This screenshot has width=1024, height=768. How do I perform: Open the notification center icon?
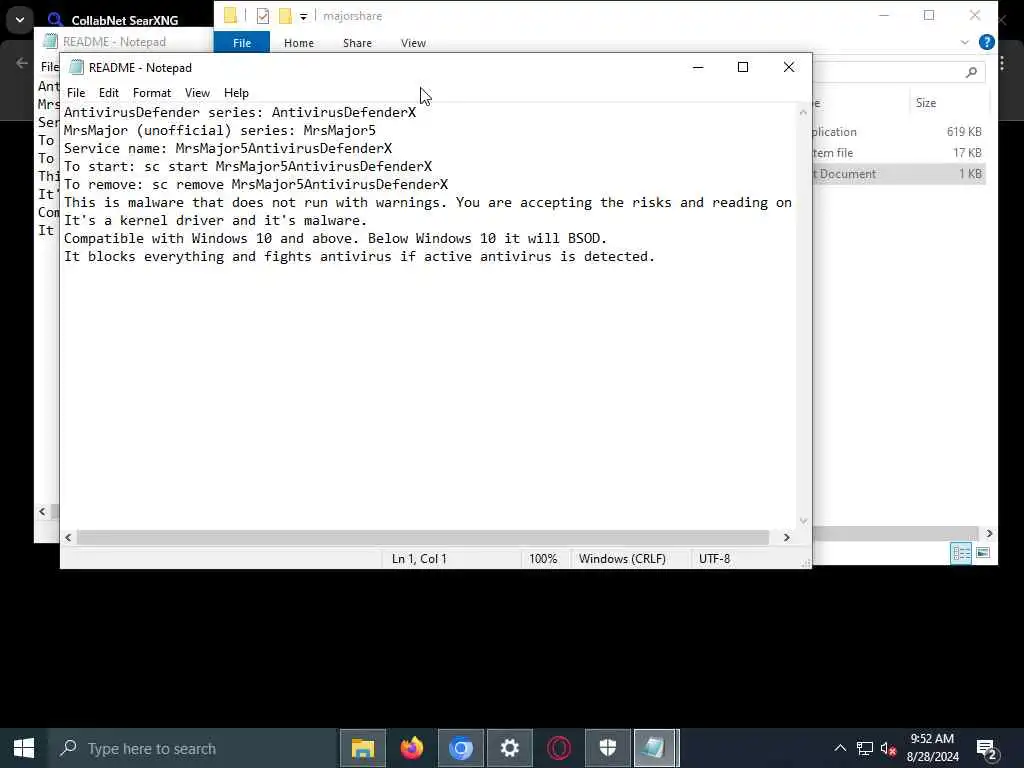[987, 748]
